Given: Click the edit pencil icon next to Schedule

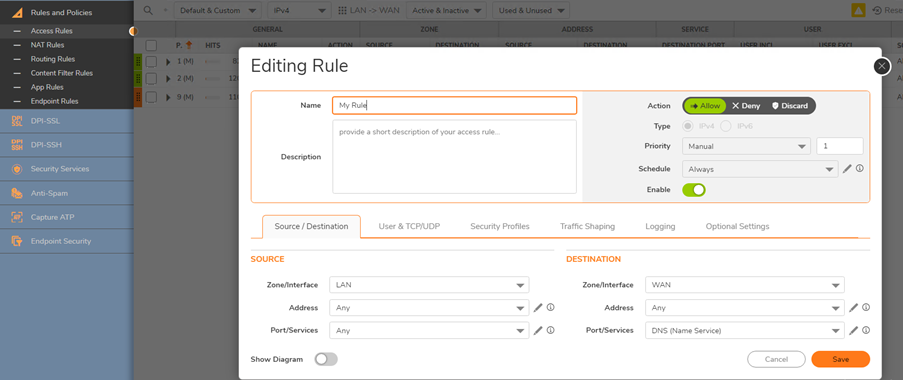Looking at the screenshot, I should pos(847,169).
